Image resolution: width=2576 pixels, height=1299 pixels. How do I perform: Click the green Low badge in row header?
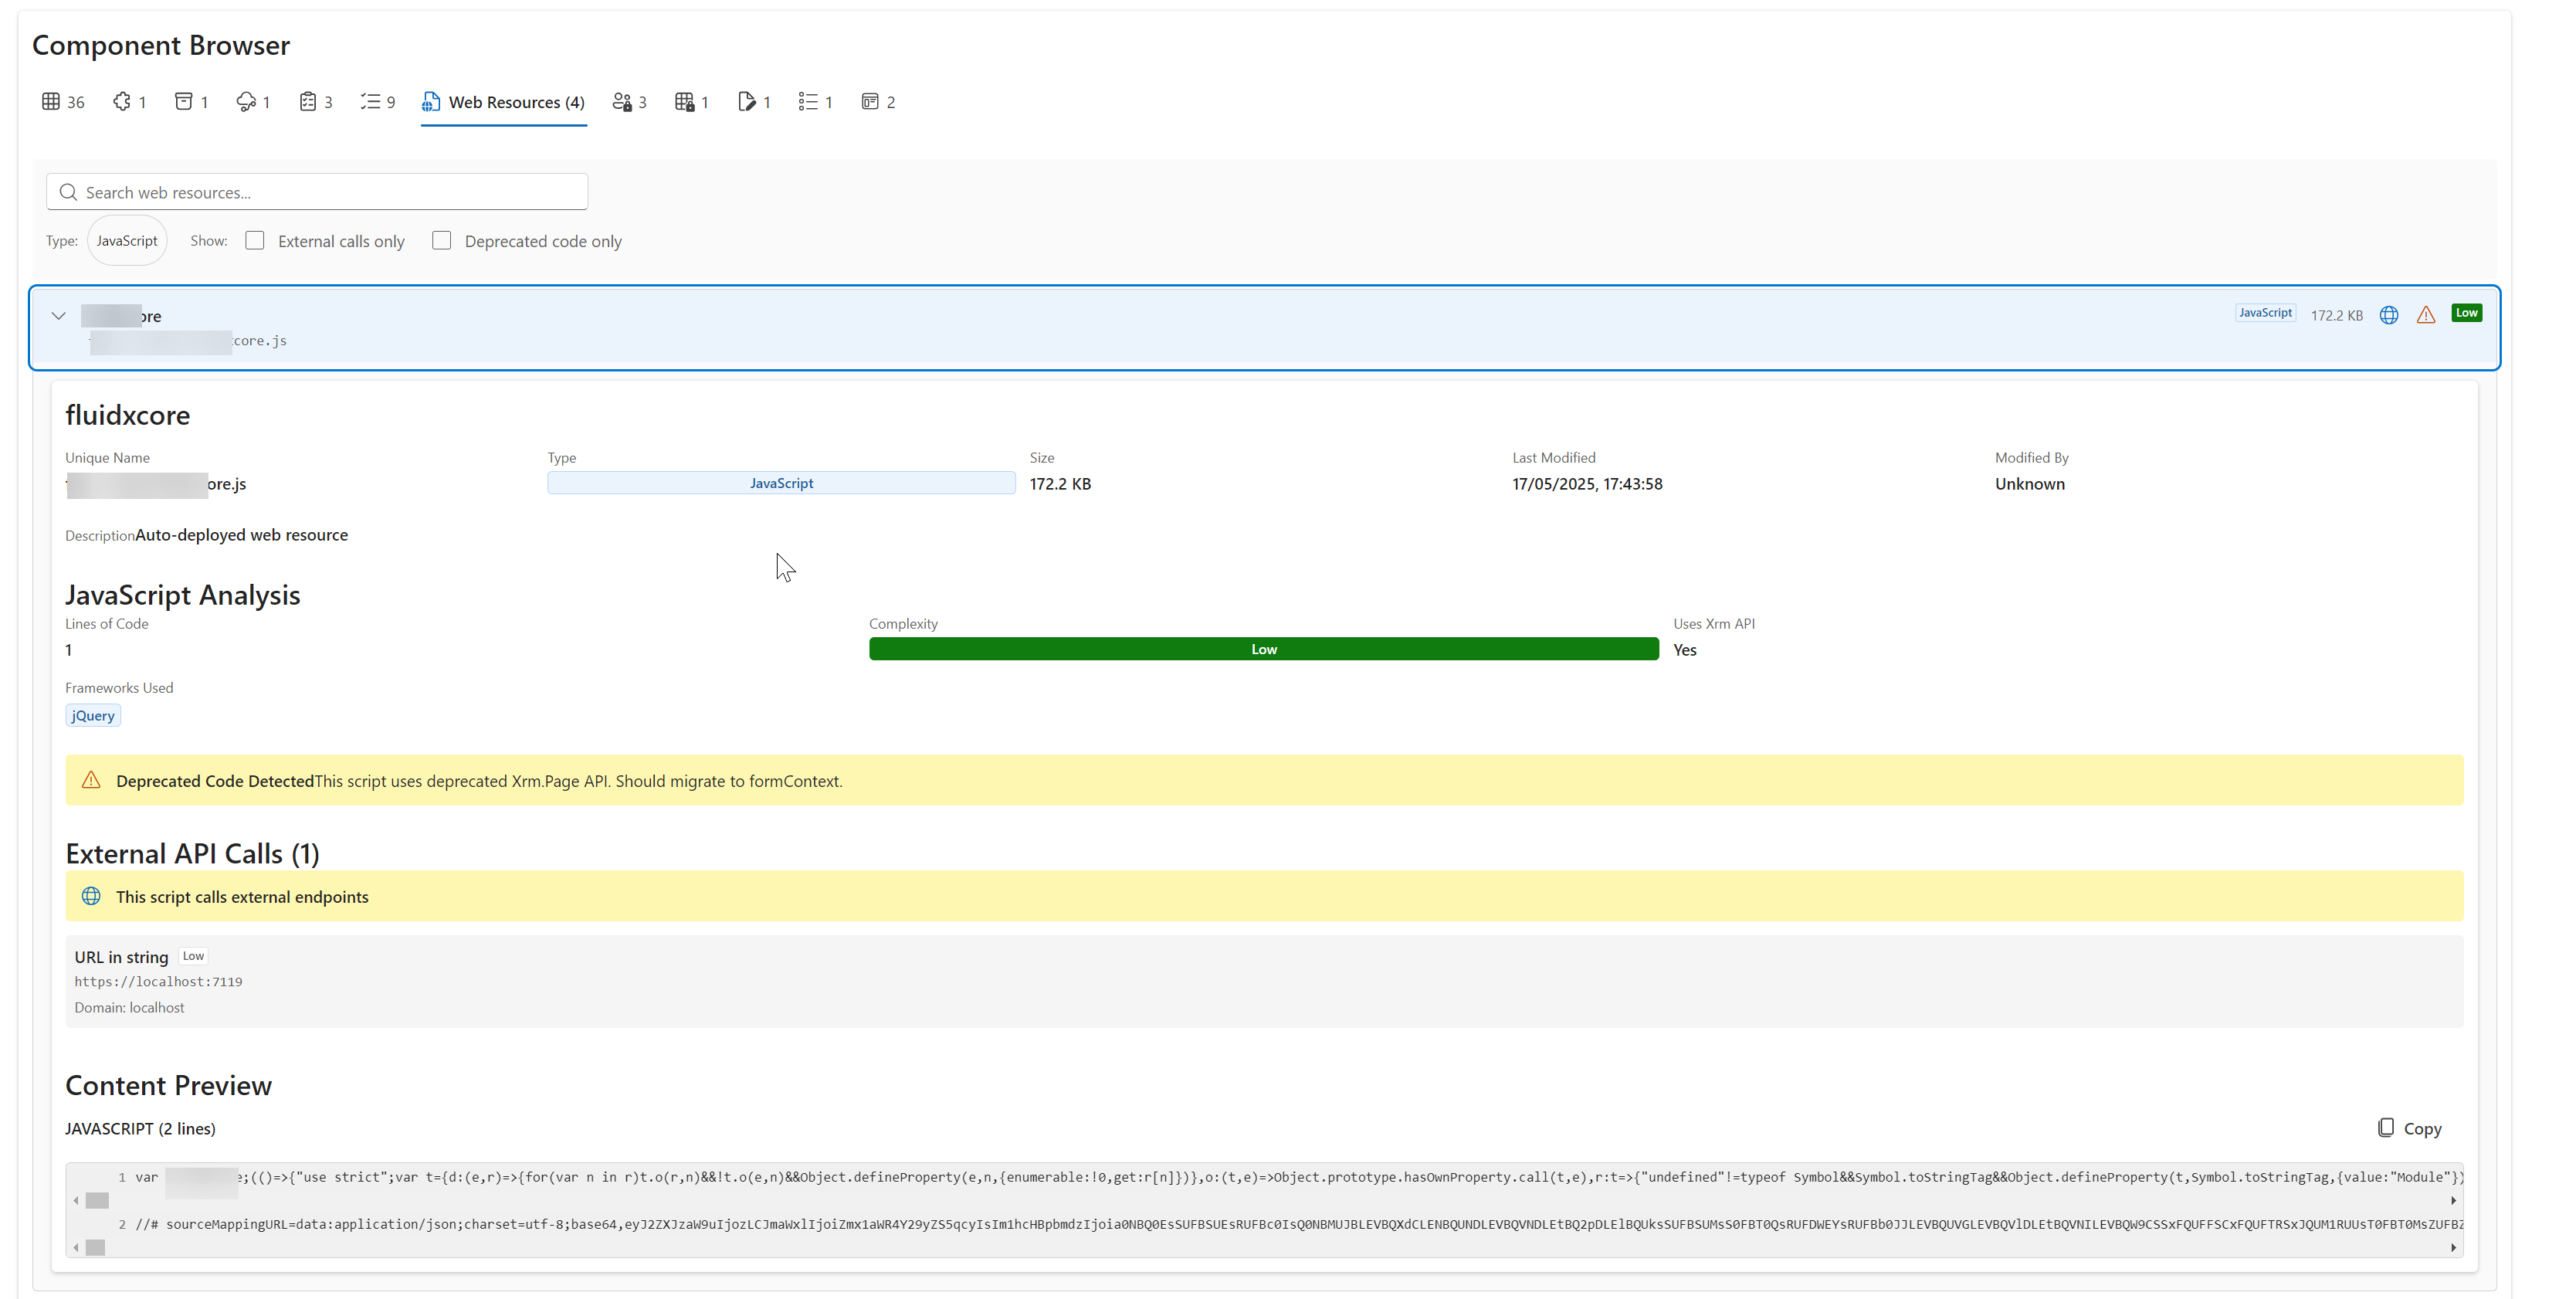2467,313
